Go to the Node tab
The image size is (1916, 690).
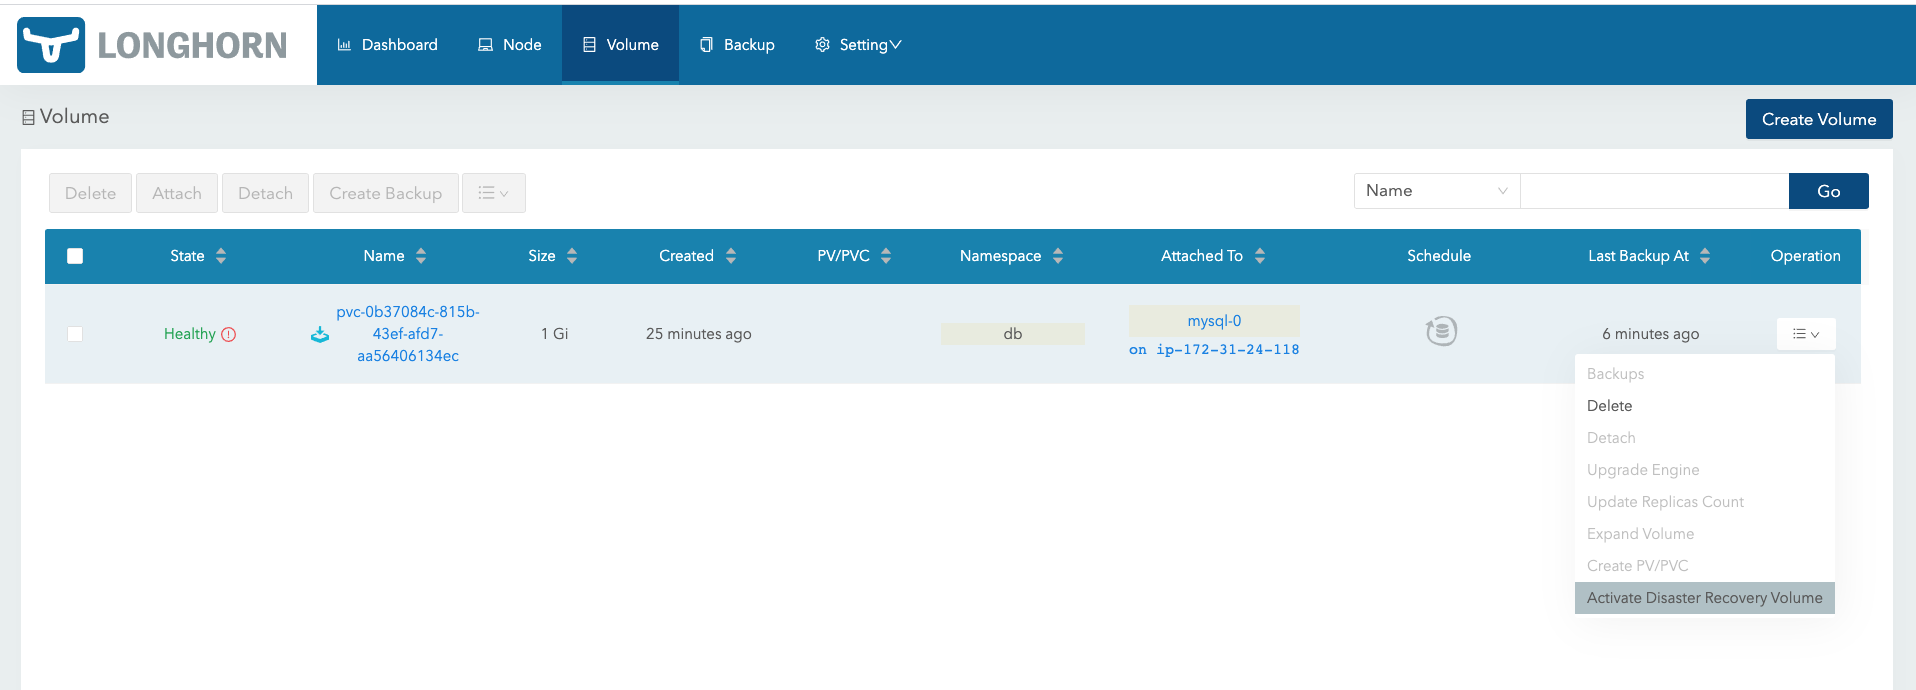point(510,45)
